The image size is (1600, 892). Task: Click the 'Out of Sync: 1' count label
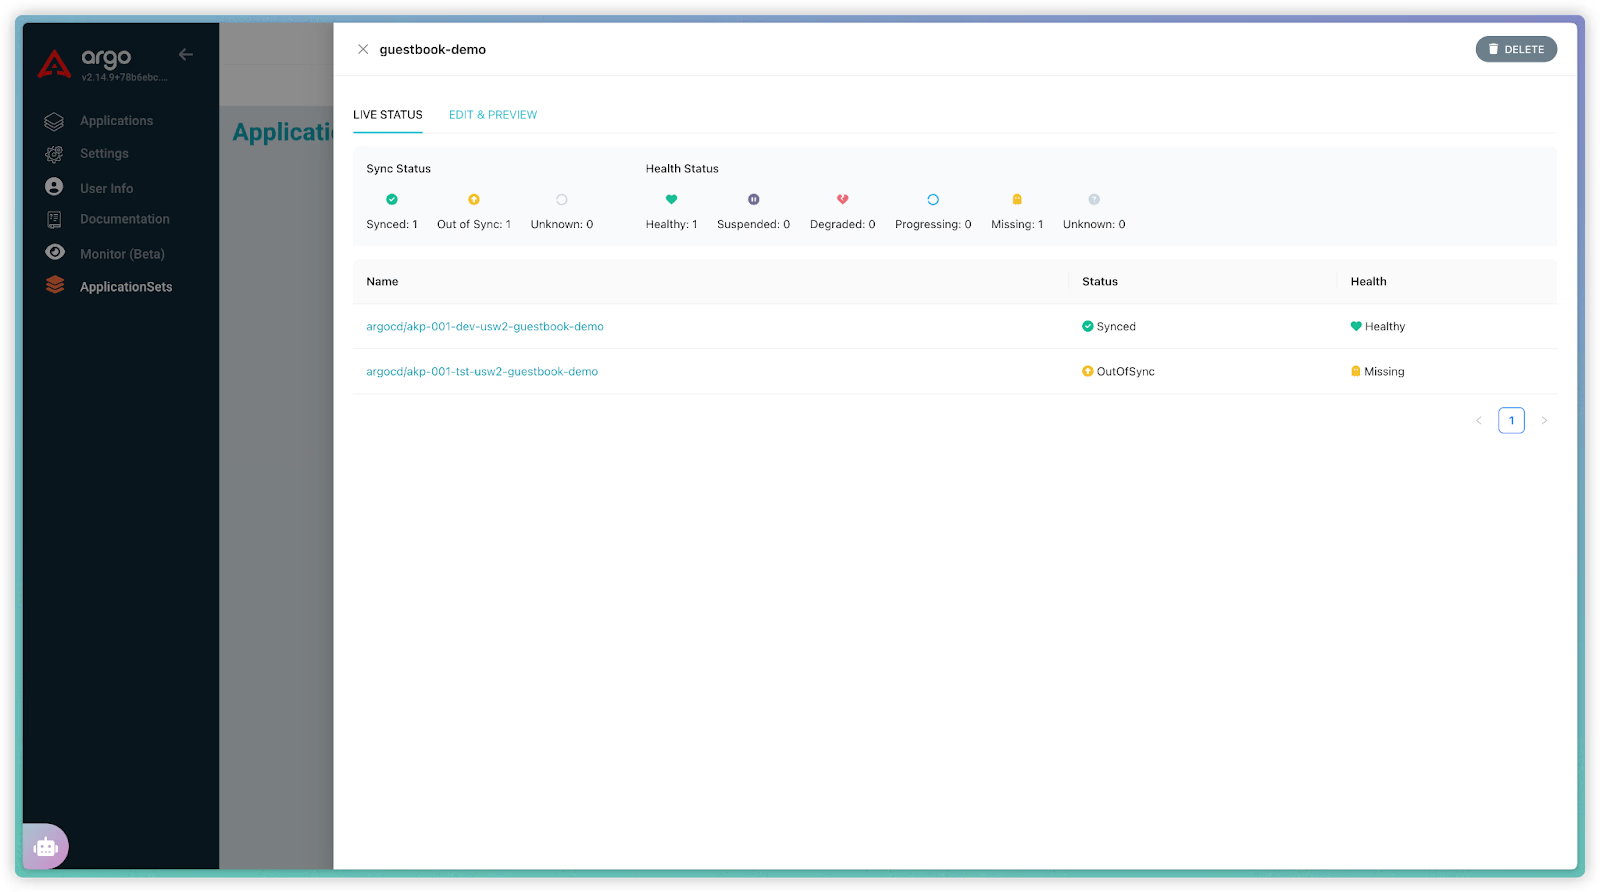474,224
